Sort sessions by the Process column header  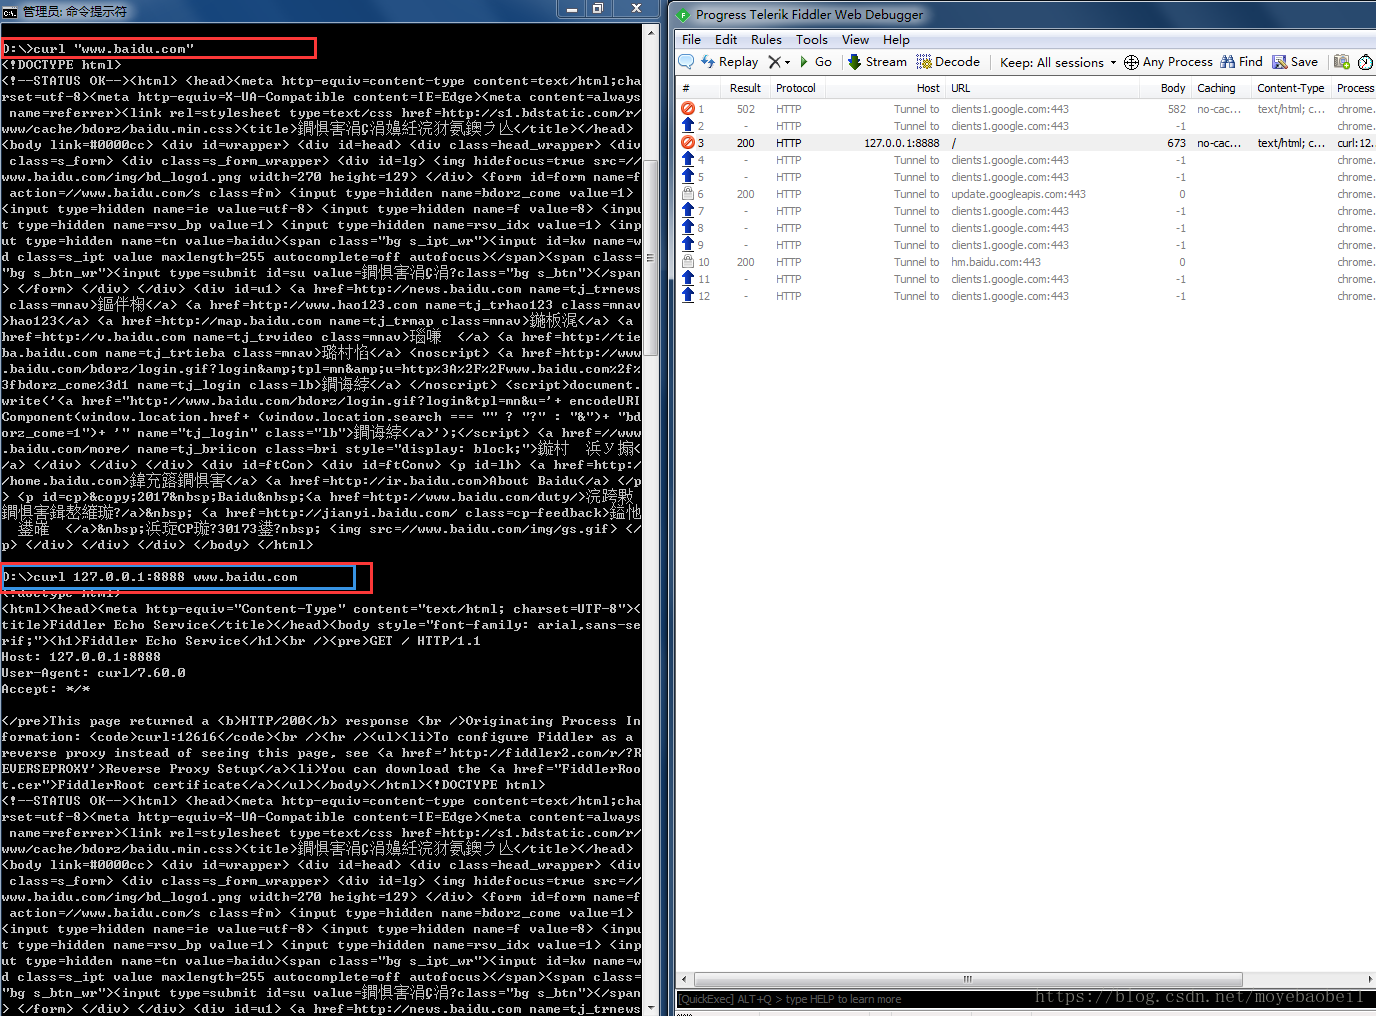pos(1354,88)
